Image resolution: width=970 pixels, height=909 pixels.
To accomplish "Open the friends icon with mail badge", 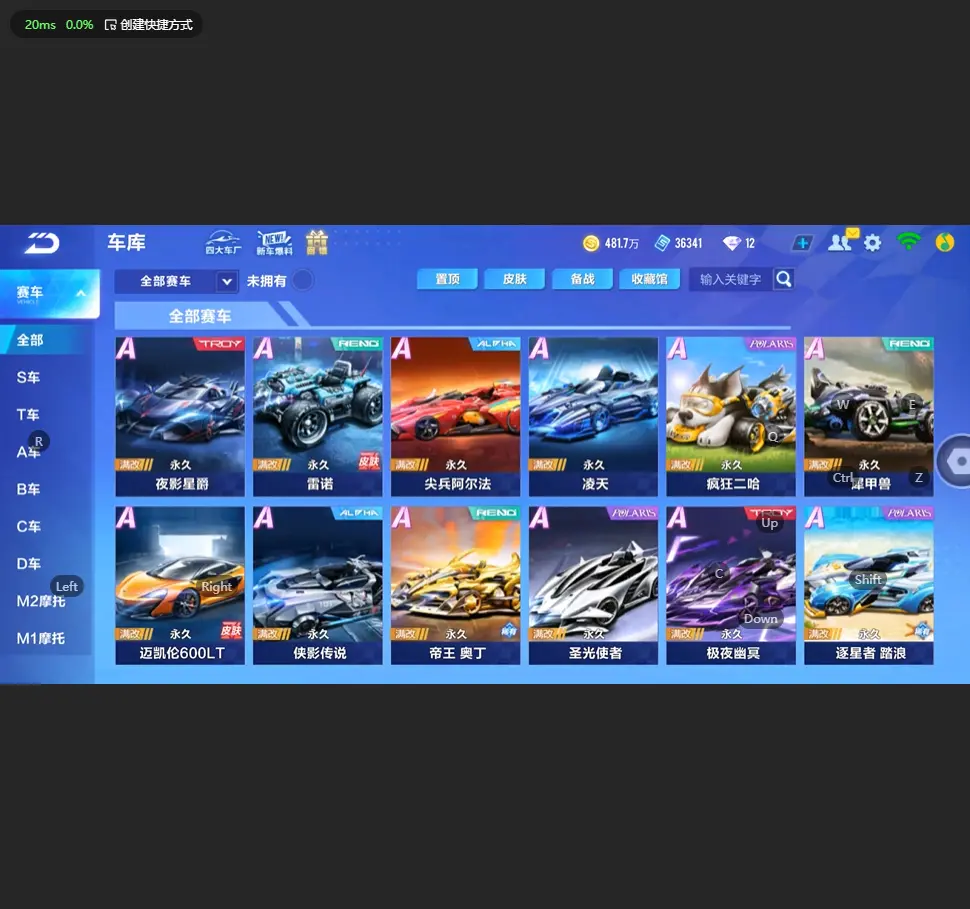I will point(843,241).
